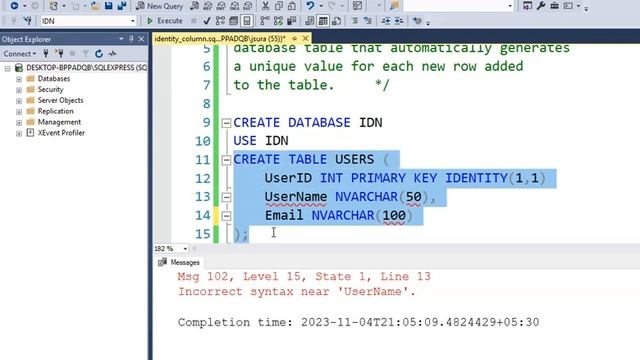This screenshot has width=640, height=360.
Task: Collapse the CREATE TABLE USERS code block
Action: pos(226,160)
